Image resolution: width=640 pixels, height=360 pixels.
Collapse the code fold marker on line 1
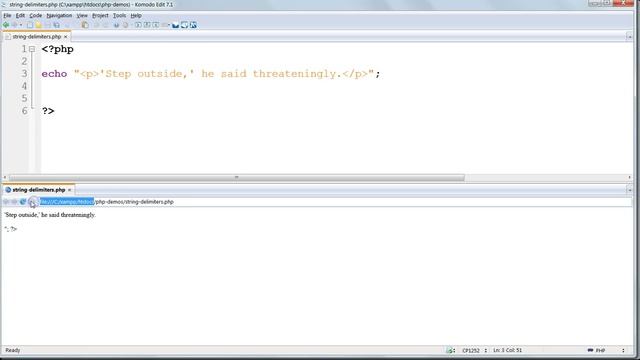click(32, 49)
